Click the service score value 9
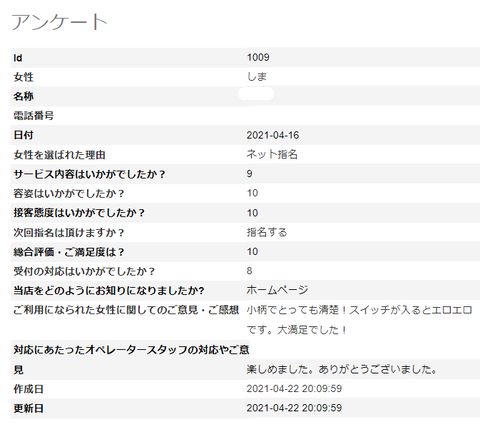This screenshot has width=480, height=427. 249,174
